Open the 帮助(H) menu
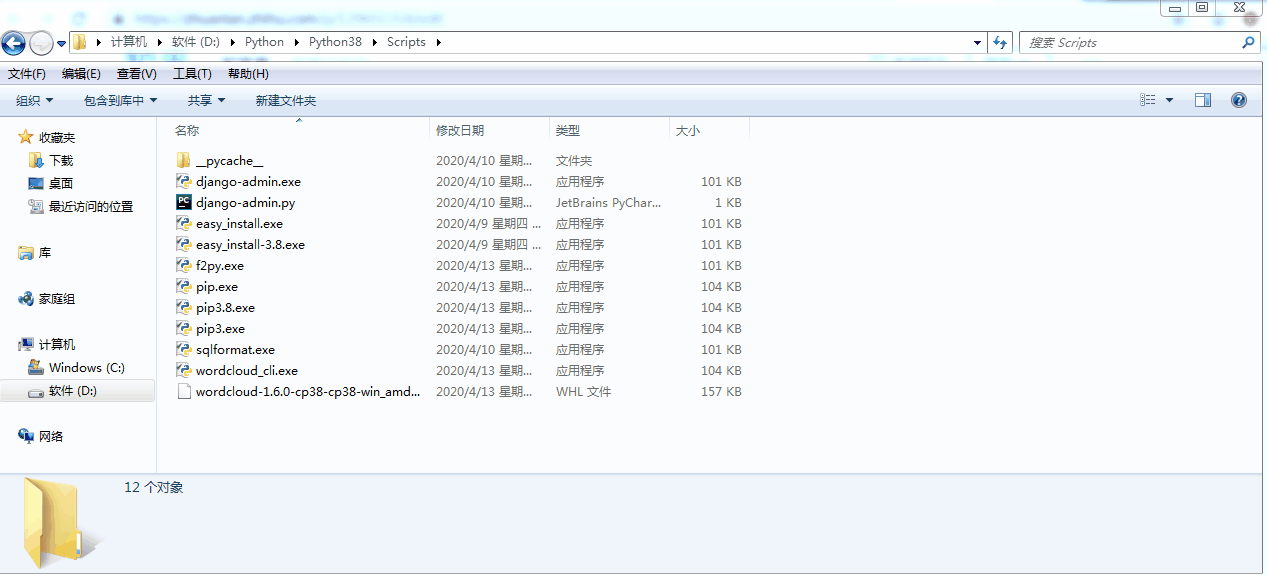1267x575 pixels. click(248, 74)
